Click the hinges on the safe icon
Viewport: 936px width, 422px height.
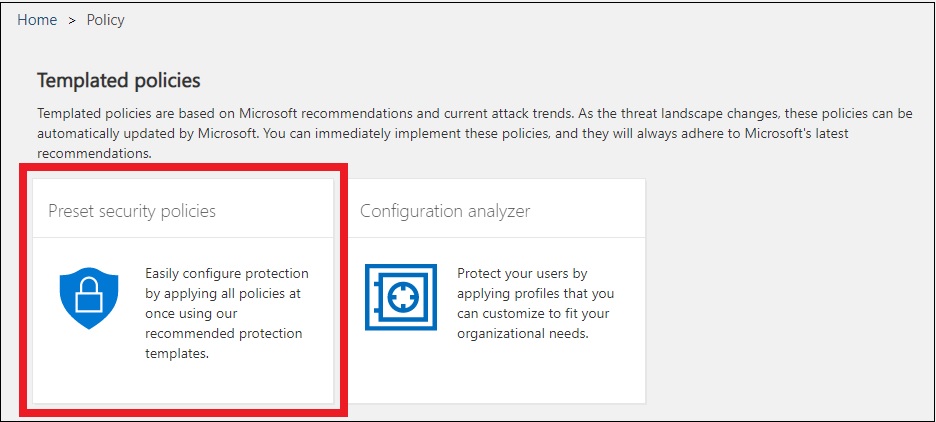coord(375,297)
